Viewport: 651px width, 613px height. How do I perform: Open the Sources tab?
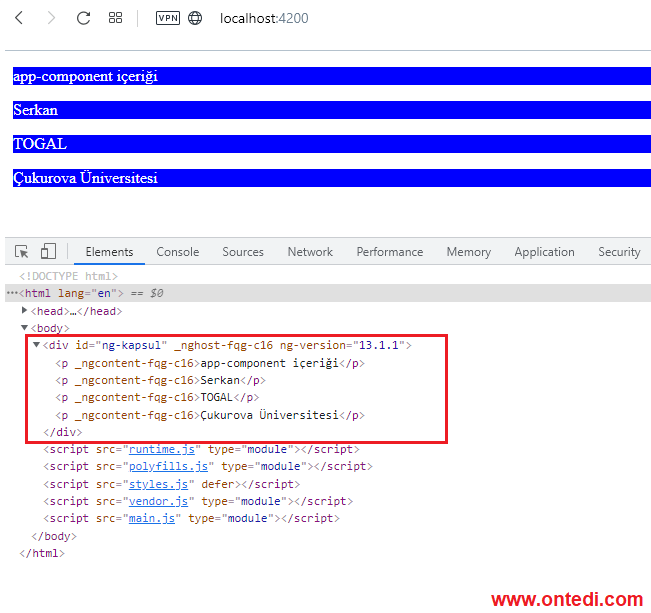point(243,252)
